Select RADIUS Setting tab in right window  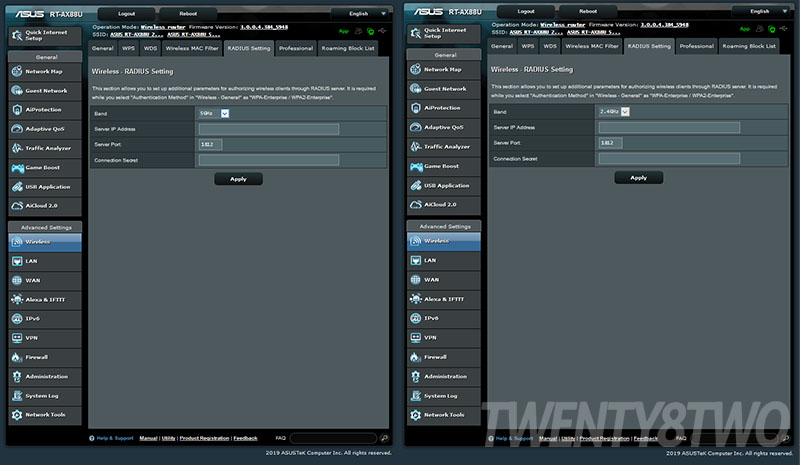coord(649,46)
